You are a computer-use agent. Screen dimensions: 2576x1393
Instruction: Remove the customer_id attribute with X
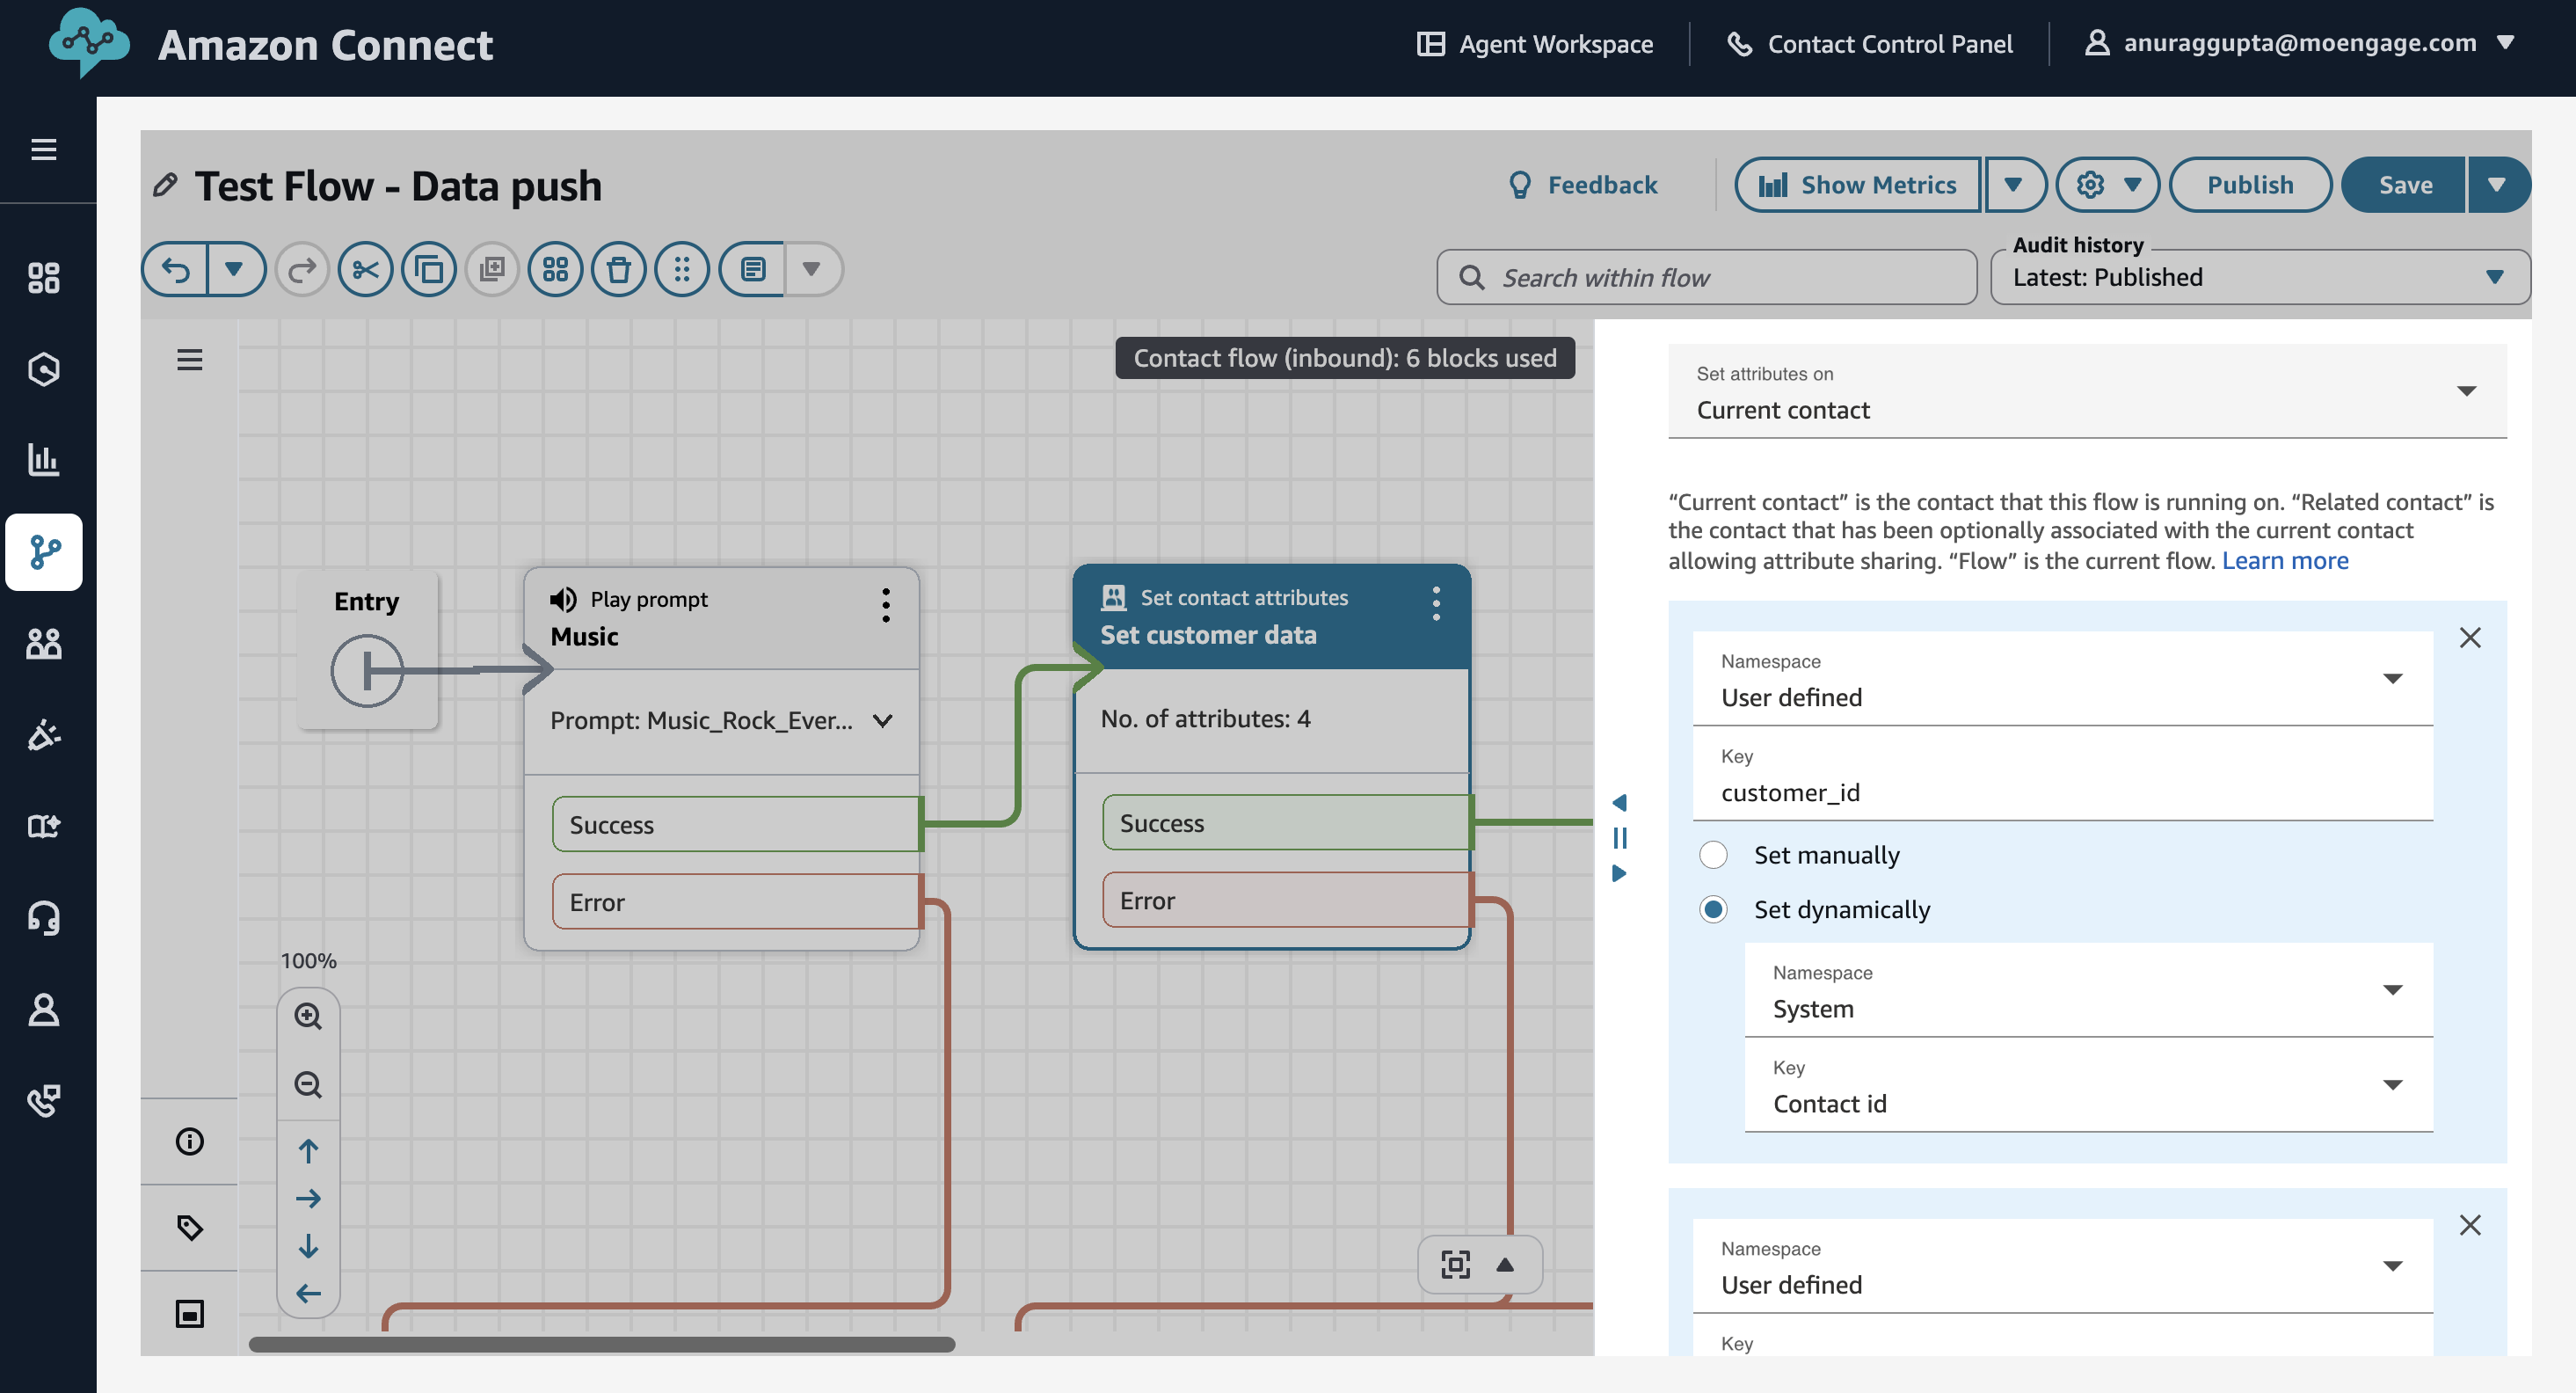[x=2470, y=637]
